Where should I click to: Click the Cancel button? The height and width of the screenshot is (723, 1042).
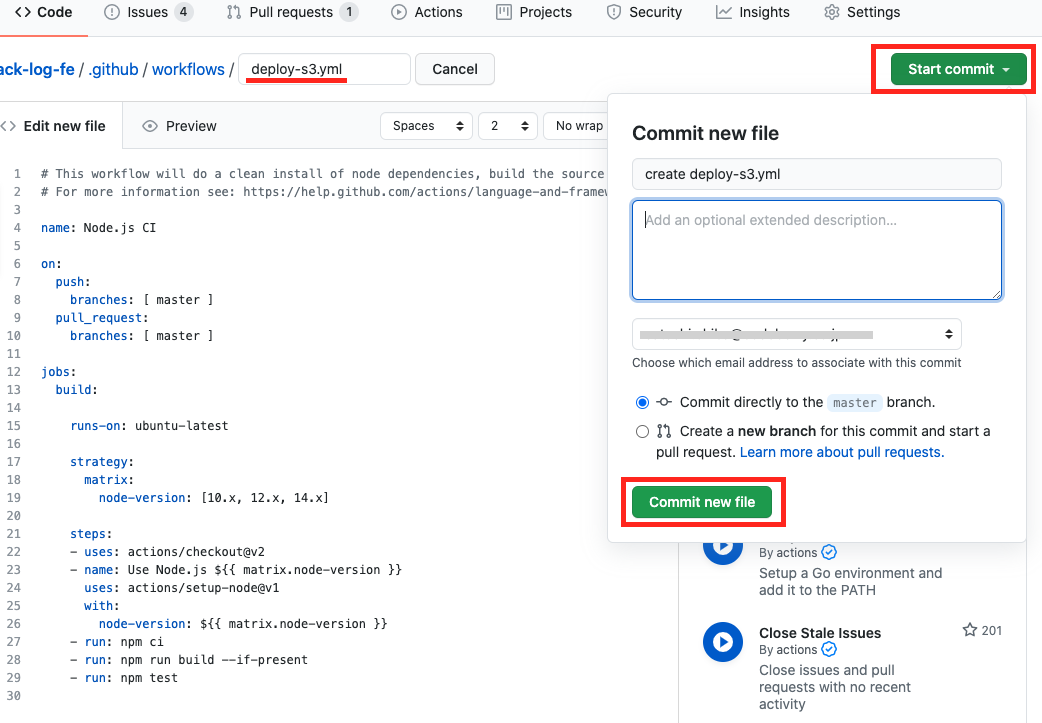(455, 69)
